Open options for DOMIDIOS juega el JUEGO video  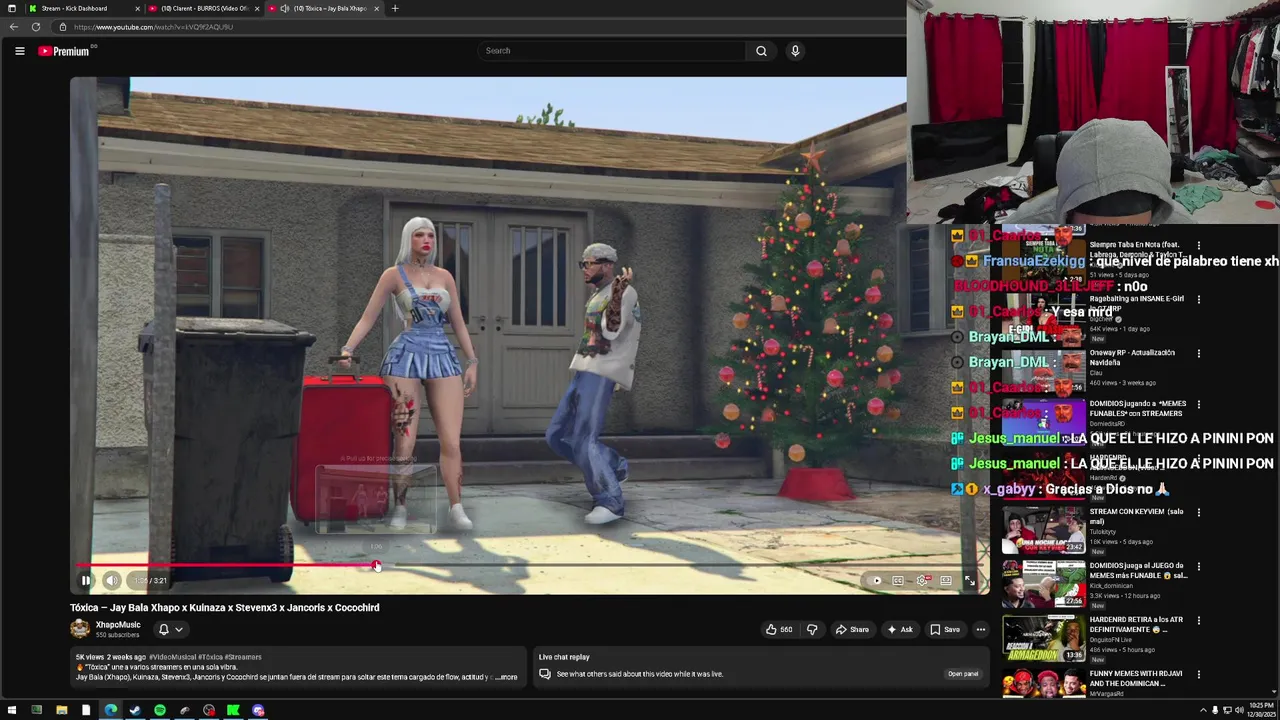tap(1199, 566)
